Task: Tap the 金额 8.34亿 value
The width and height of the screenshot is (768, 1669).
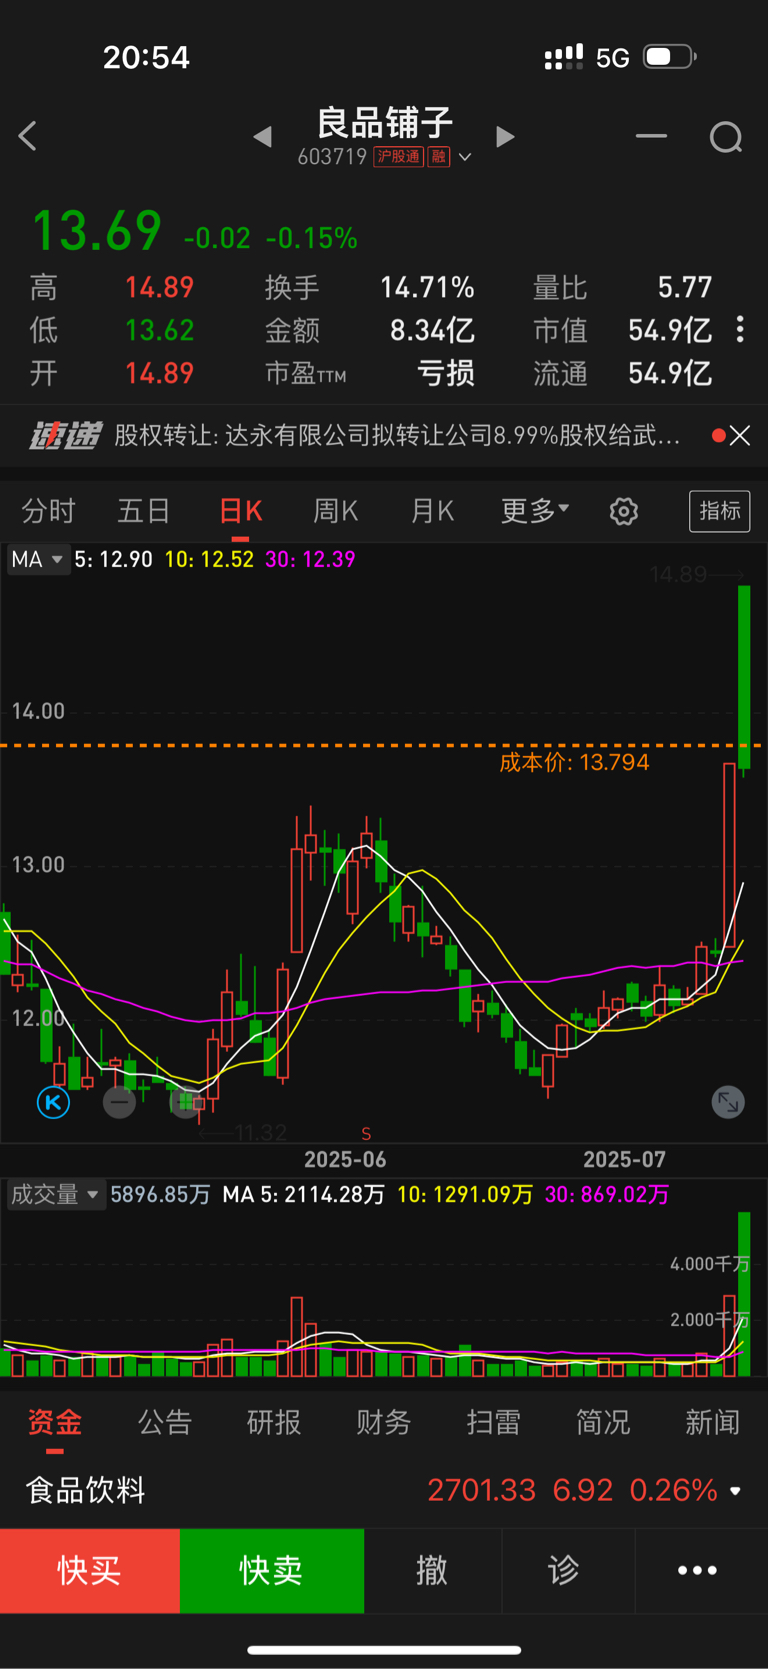Action: click(x=432, y=331)
